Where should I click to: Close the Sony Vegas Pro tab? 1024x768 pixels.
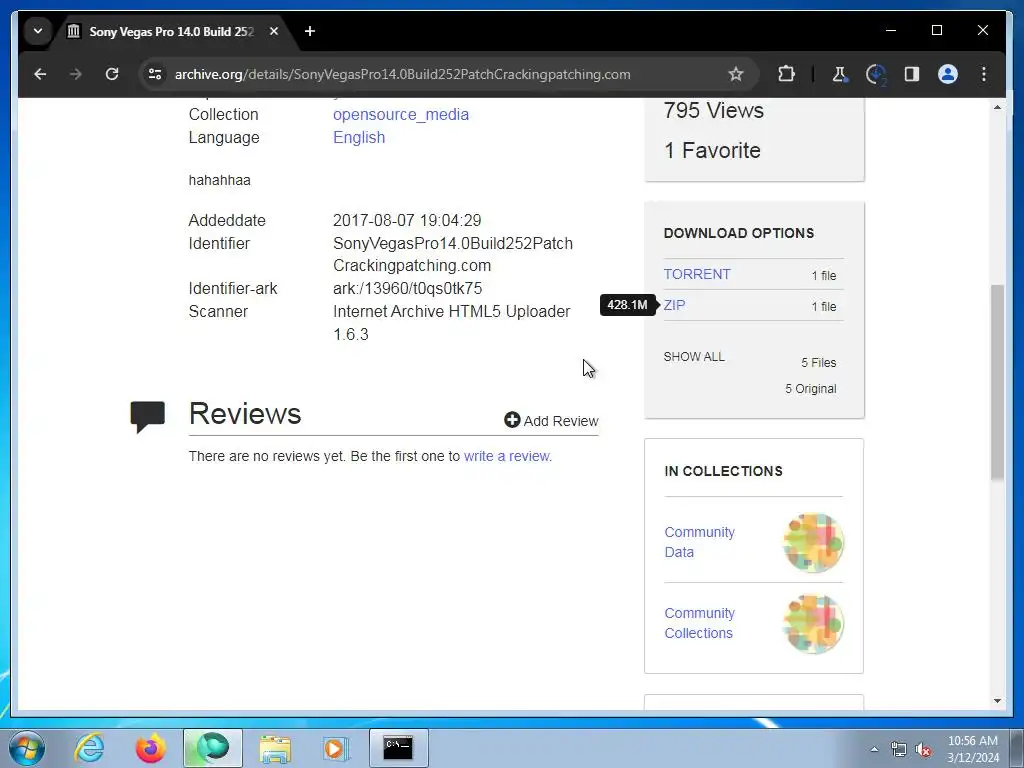tap(274, 31)
